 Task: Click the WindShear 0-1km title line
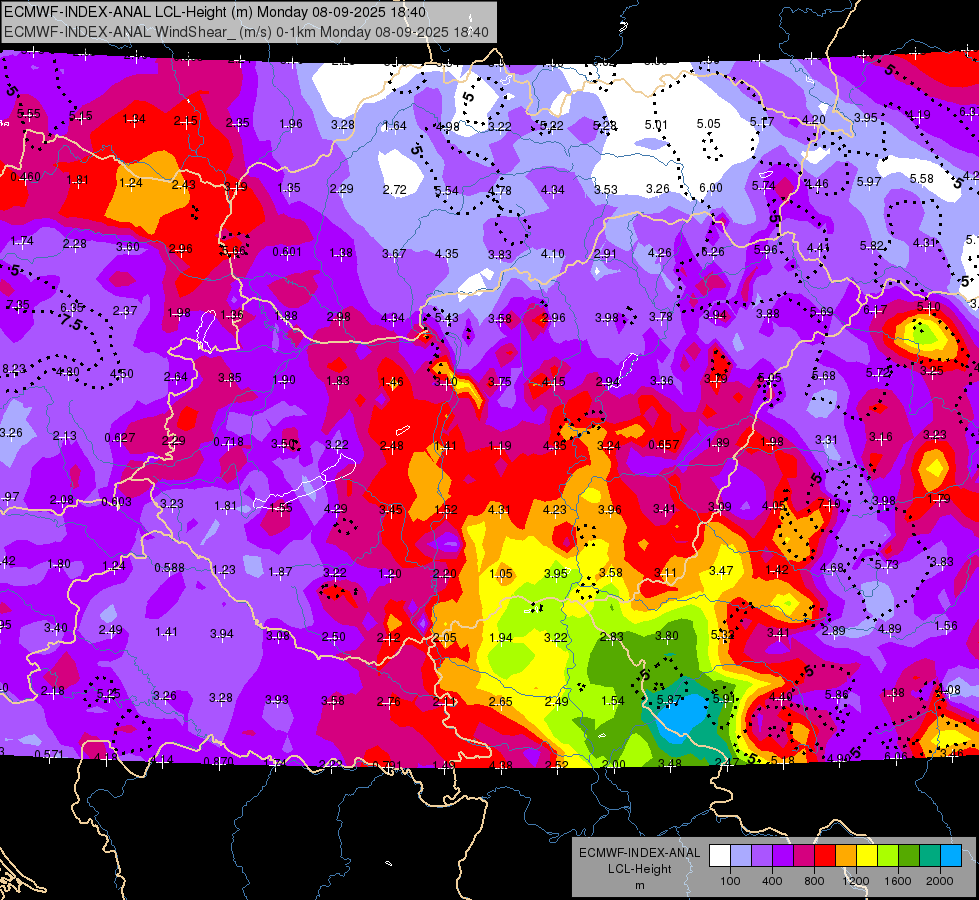[x=246, y=32]
